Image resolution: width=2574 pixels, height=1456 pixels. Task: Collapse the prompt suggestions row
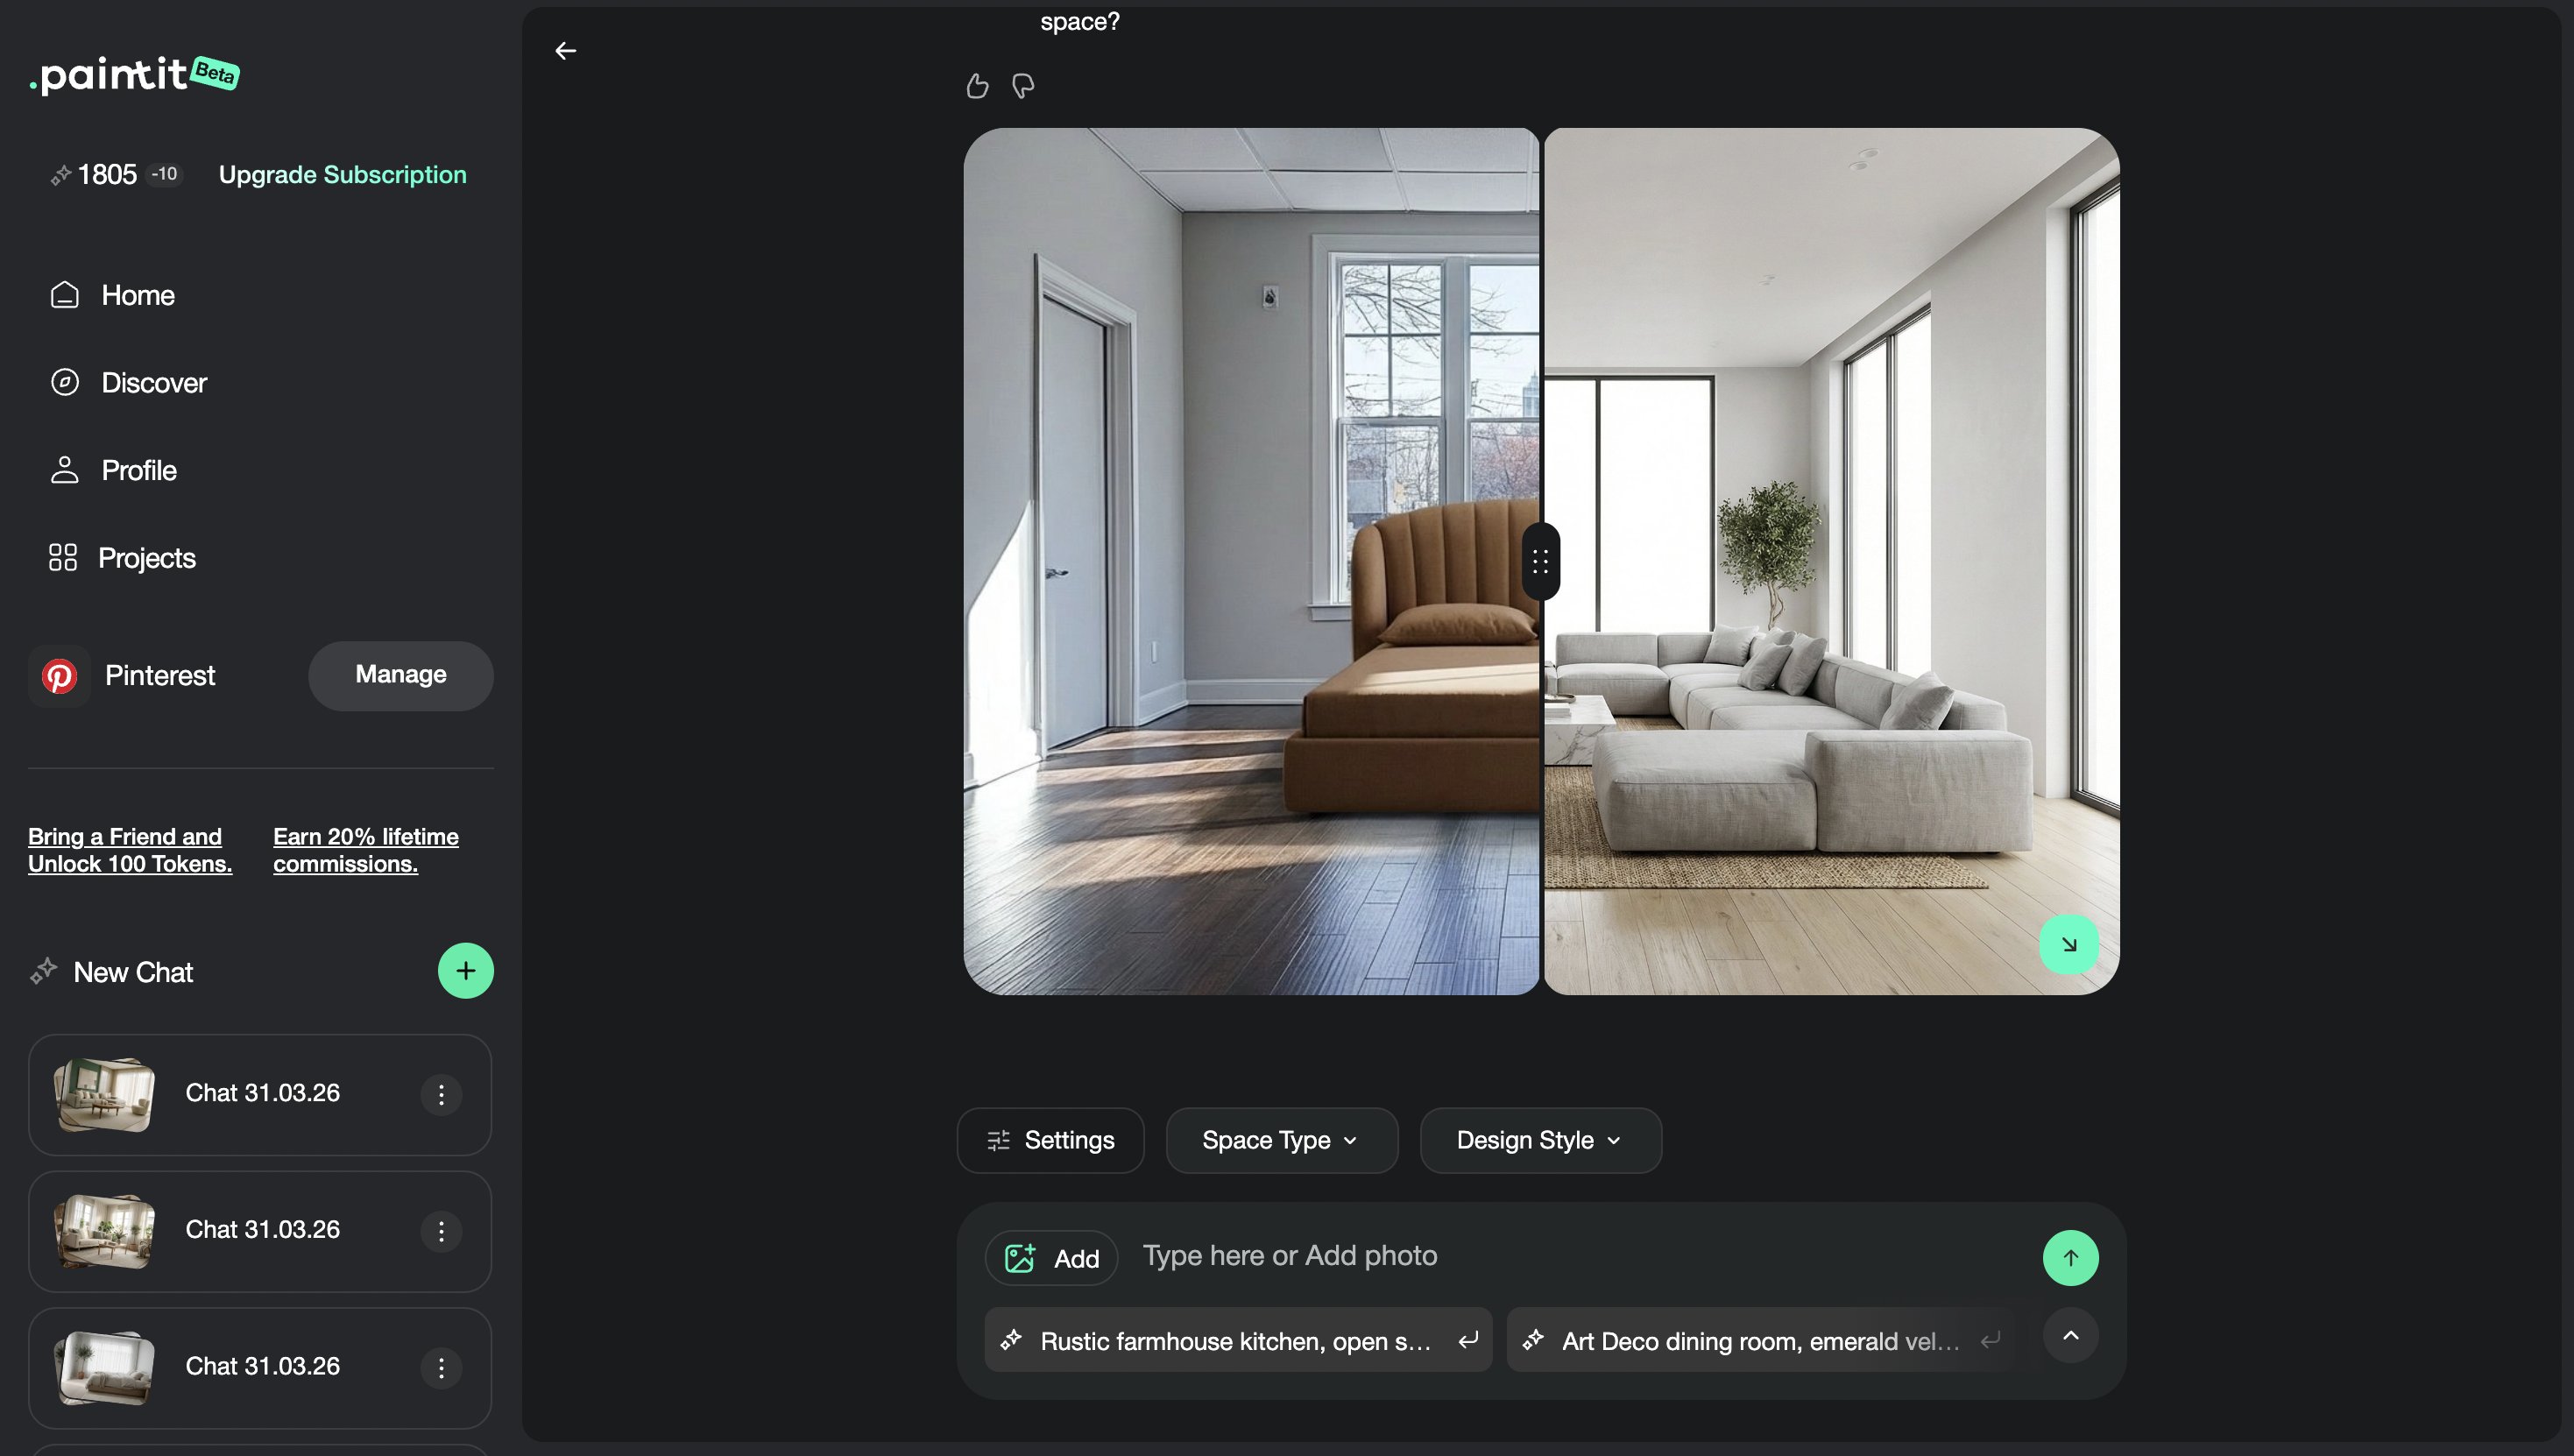2071,1335
